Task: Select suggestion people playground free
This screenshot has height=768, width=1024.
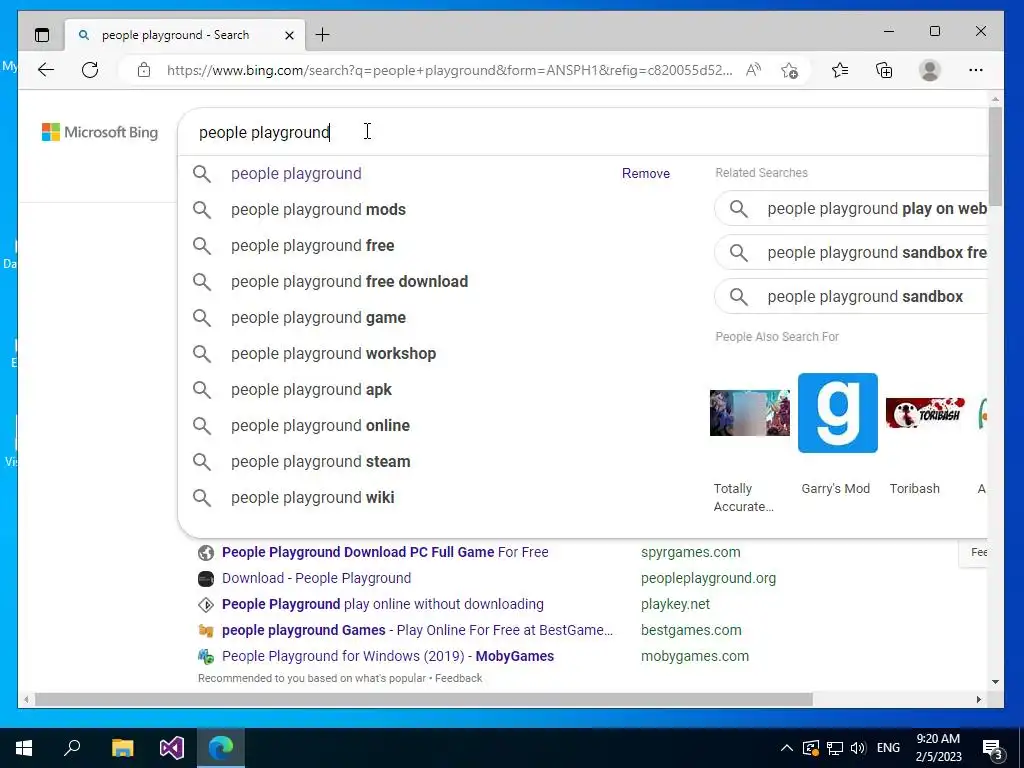Action: (312, 246)
